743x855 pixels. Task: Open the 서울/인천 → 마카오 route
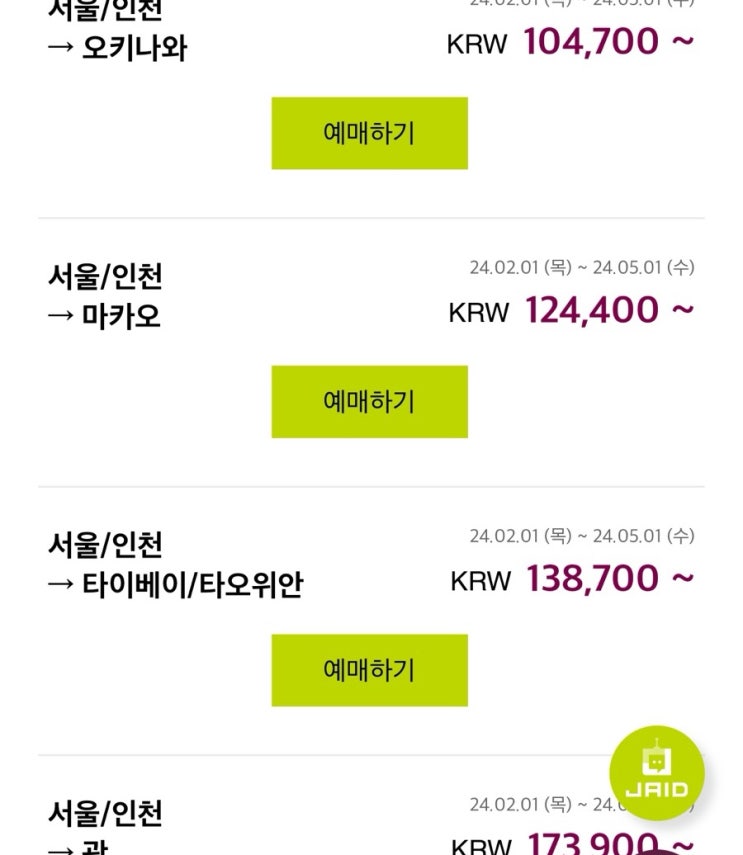coord(104,297)
